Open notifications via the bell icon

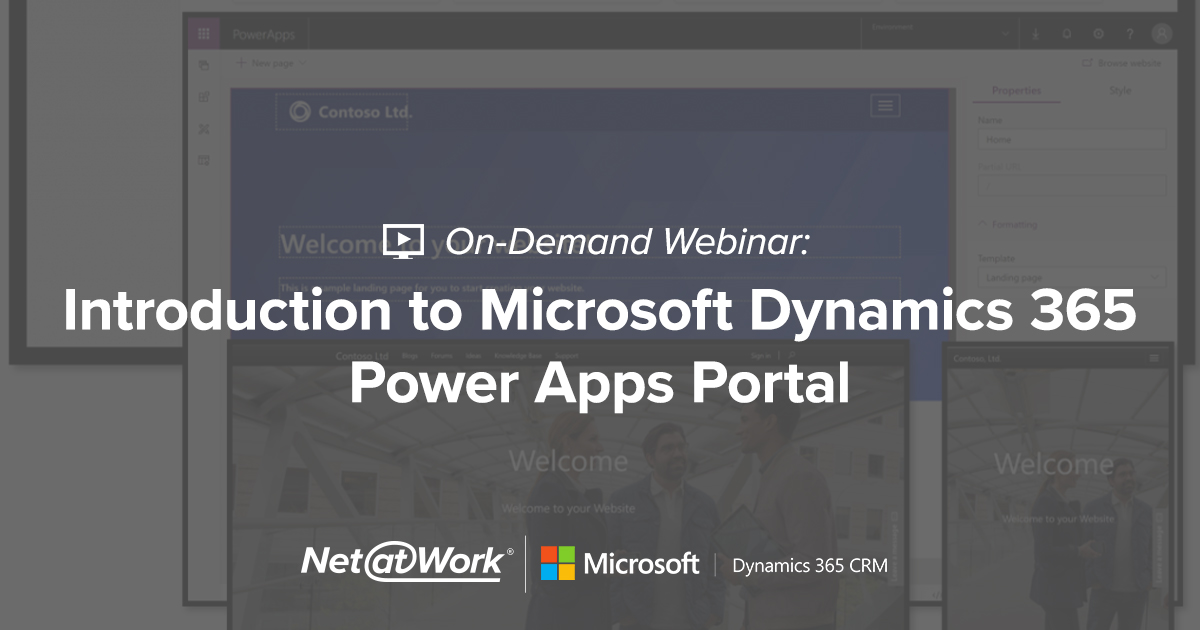[x=1066, y=33]
